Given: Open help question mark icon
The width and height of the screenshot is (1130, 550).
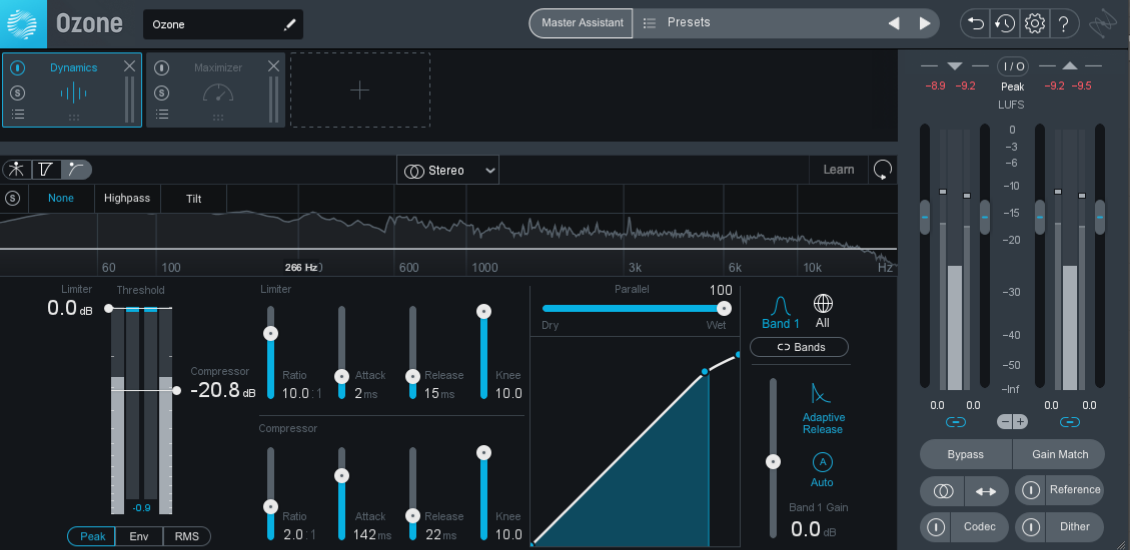Looking at the screenshot, I should click(1064, 24).
